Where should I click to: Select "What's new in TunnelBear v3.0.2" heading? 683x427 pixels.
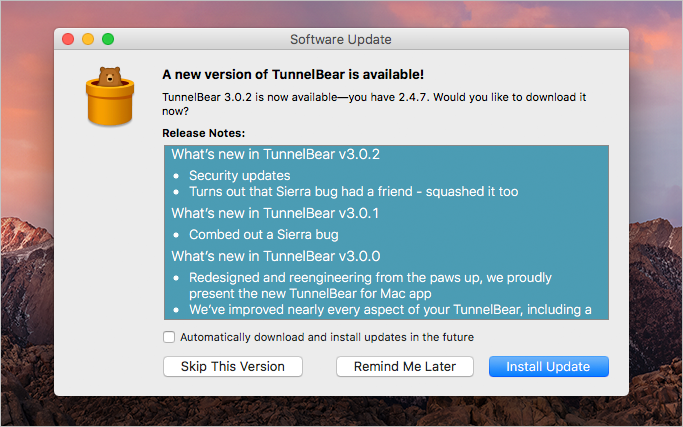click(275, 154)
